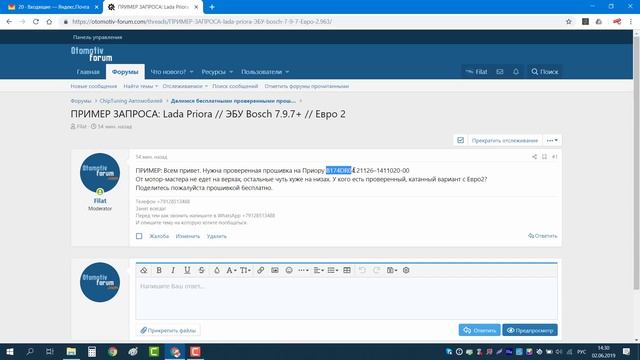Reload the page in browser
The image size is (640, 360).
pos(36,22)
